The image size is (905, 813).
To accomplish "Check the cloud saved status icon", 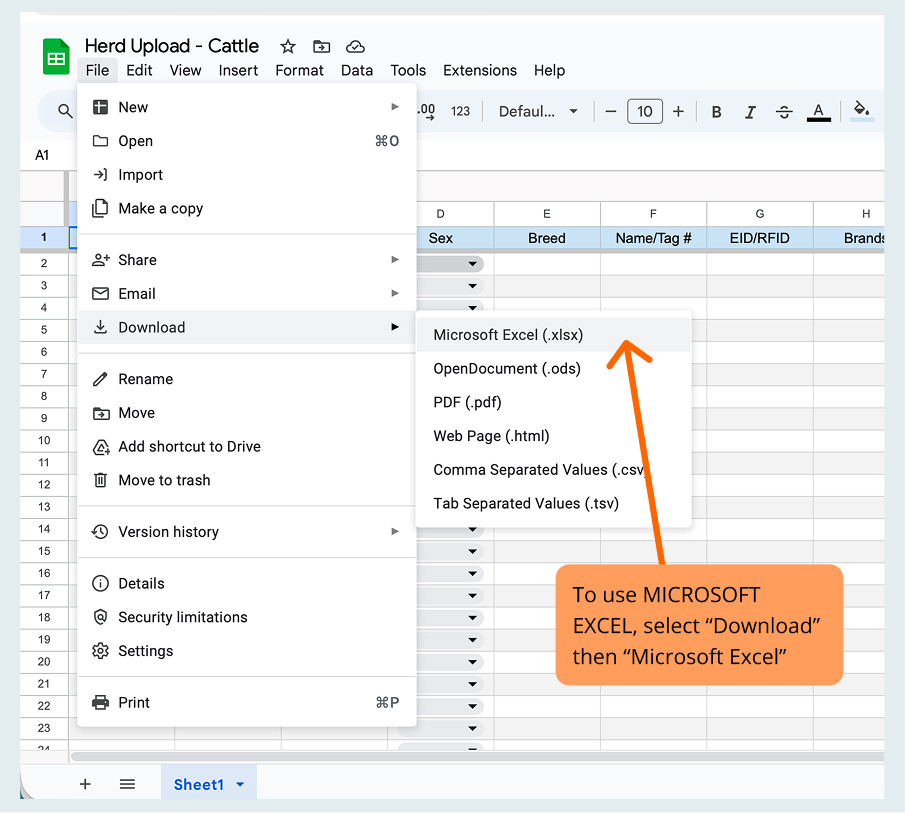I will pyautogui.click(x=355, y=46).
